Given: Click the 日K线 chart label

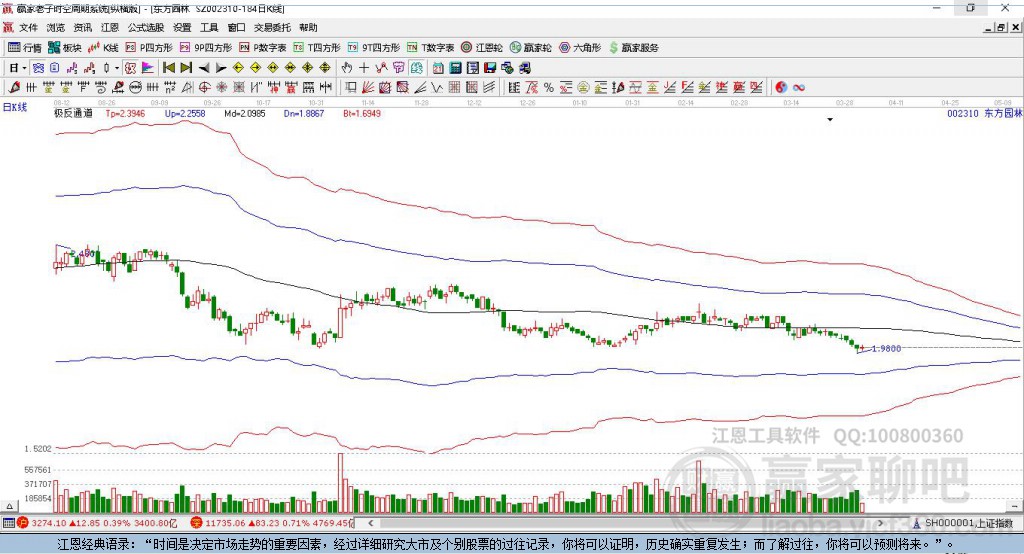Looking at the screenshot, I should (x=15, y=107).
